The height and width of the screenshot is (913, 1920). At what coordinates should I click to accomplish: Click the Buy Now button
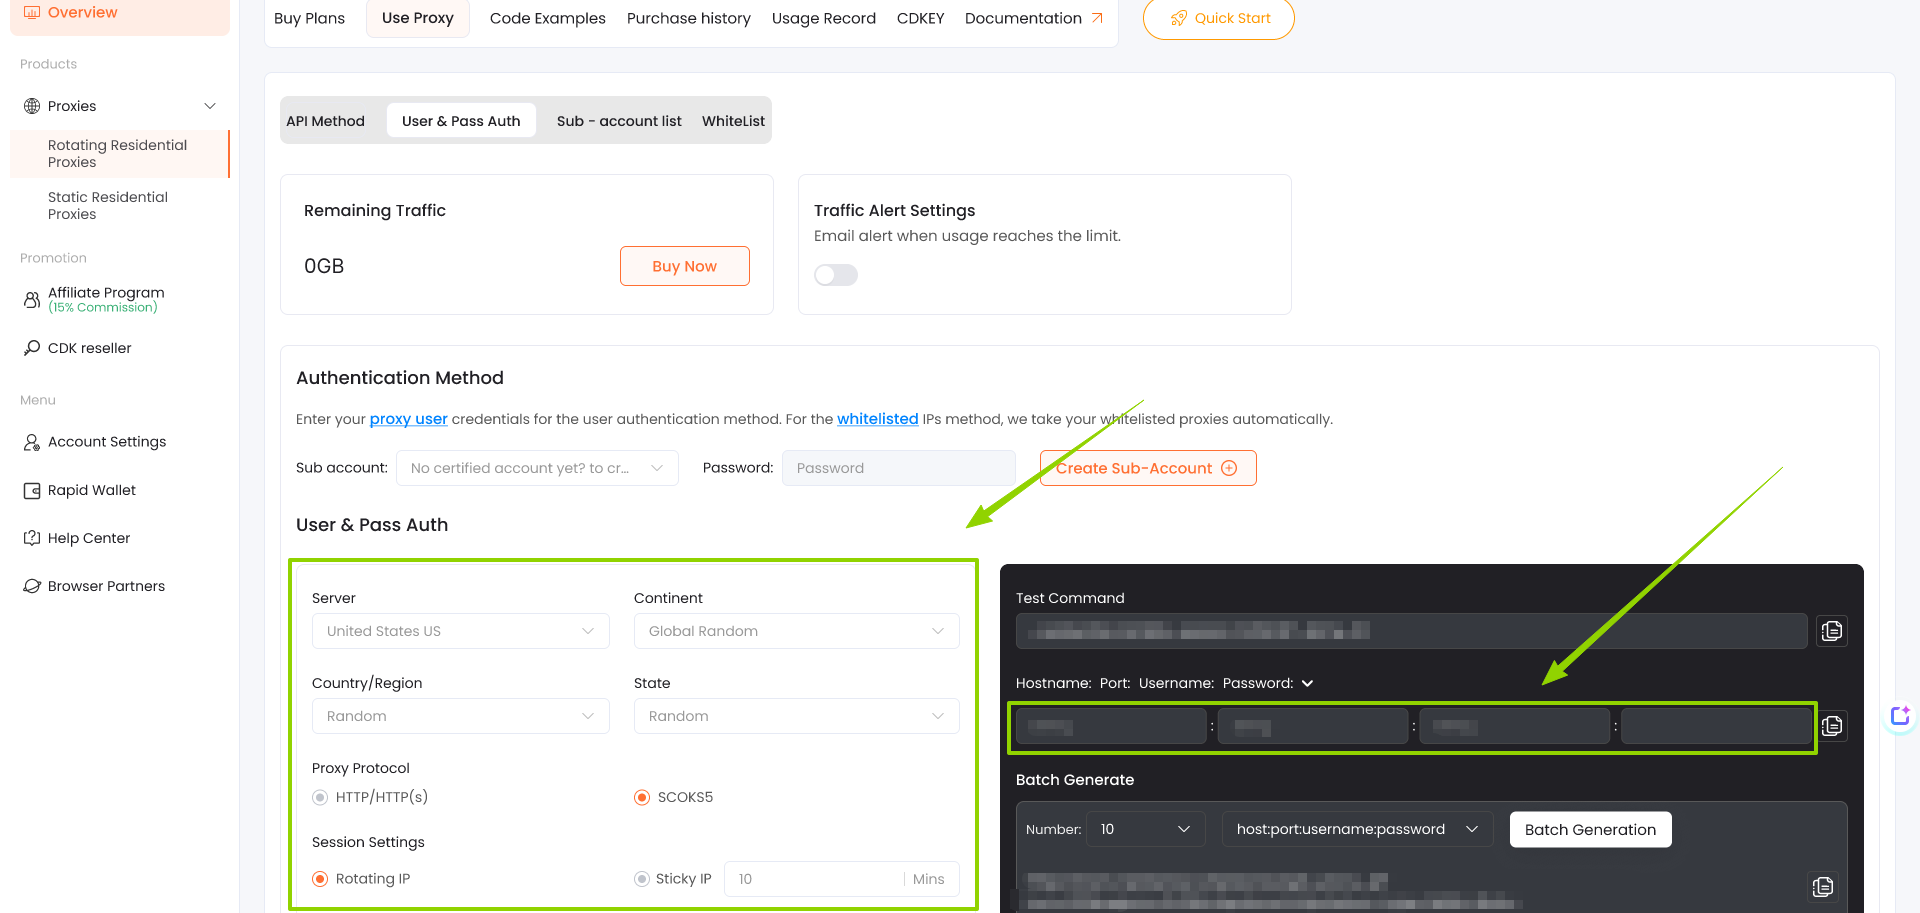pos(684,266)
